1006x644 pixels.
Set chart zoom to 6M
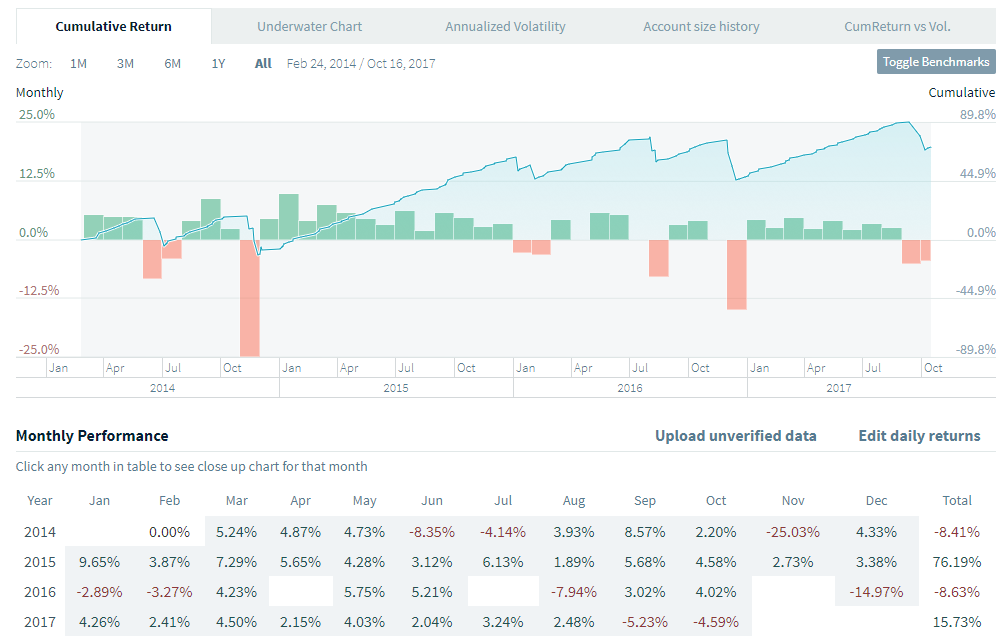(173, 64)
